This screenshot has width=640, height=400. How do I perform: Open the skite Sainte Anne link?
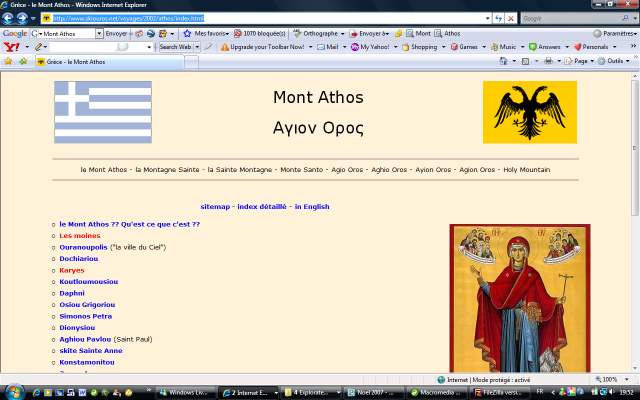(91, 351)
